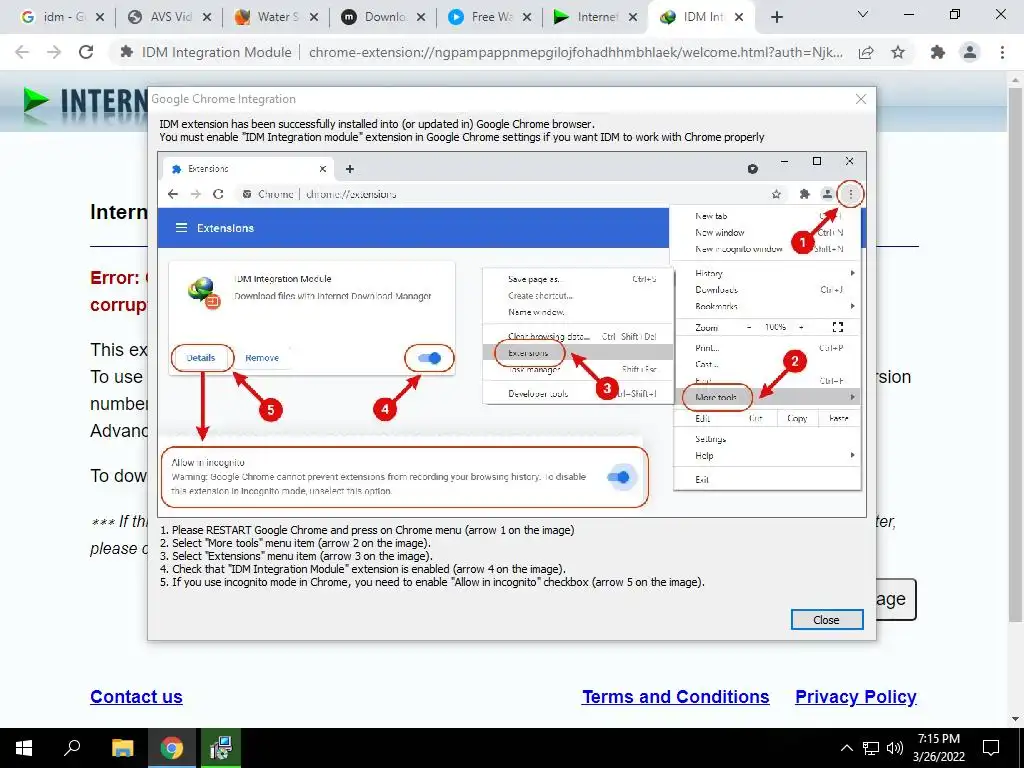Screen dimensions: 1024x768
Task: Click the Chrome icon on the taskbar
Action: 172,748
